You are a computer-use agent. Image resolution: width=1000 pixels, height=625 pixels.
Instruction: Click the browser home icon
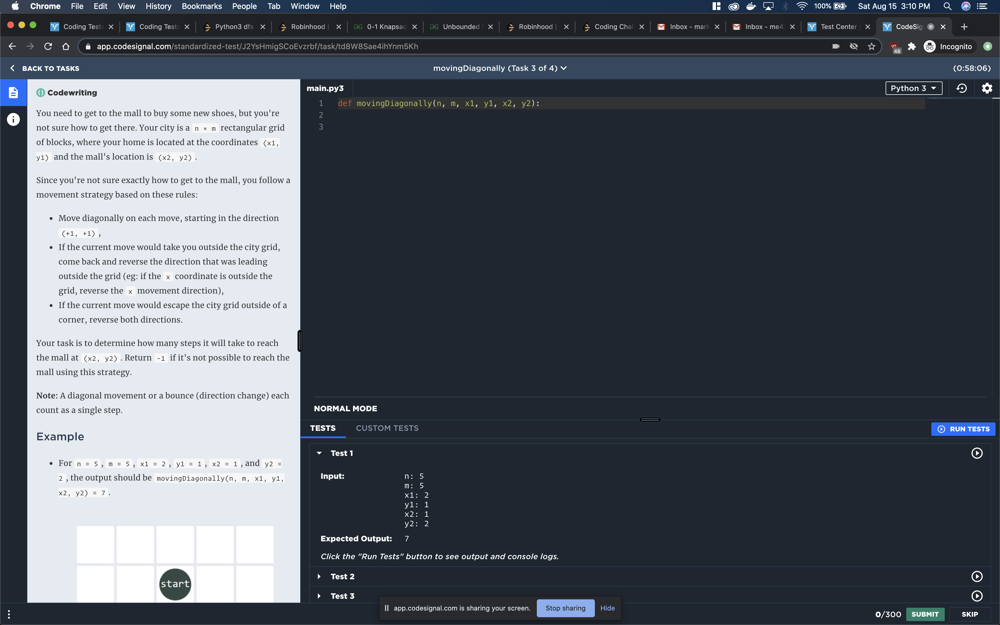pos(66,46)
